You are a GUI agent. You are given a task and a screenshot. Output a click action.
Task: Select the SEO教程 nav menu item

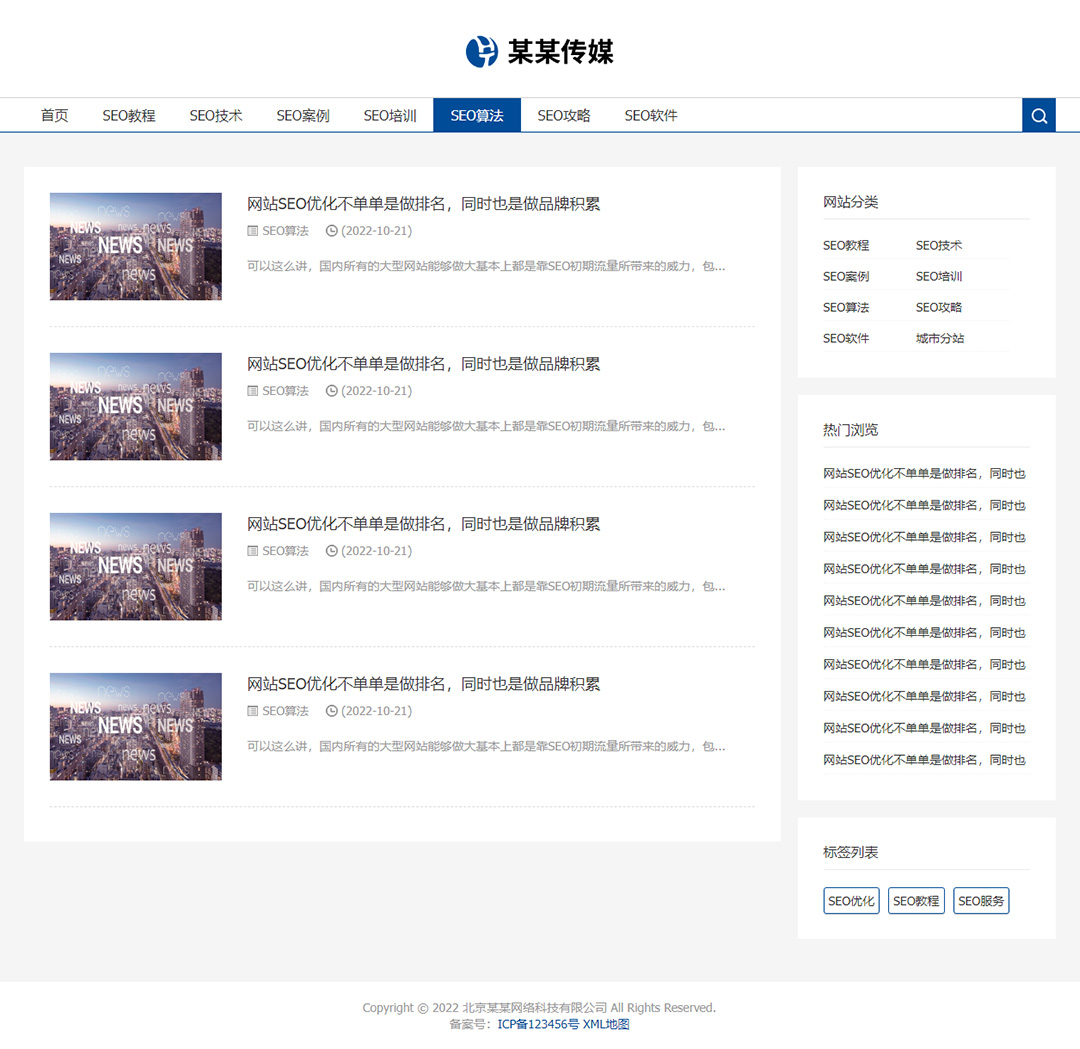point(129,116)
